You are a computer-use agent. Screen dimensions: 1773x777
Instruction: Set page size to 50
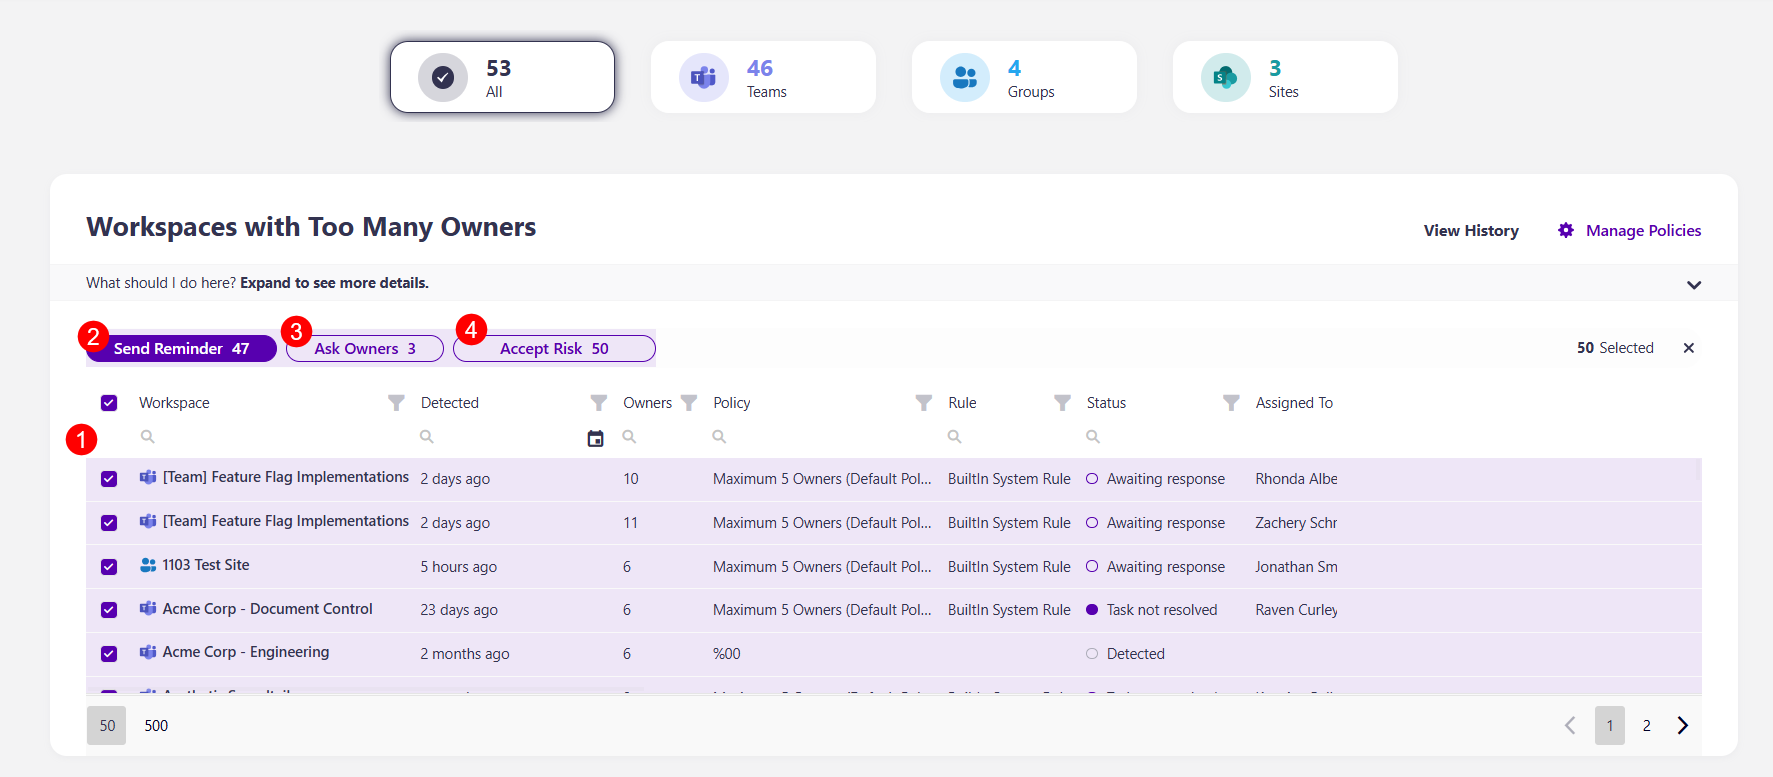tap(107, 726)
